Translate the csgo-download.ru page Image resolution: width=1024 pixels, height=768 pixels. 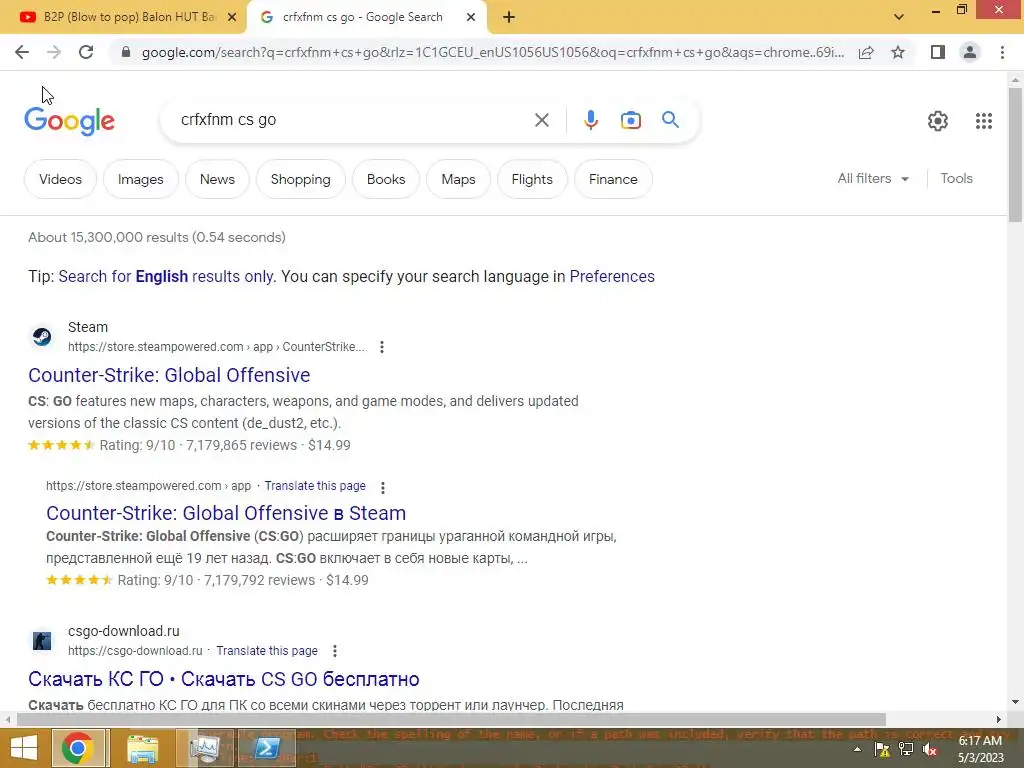click(266, 650)
